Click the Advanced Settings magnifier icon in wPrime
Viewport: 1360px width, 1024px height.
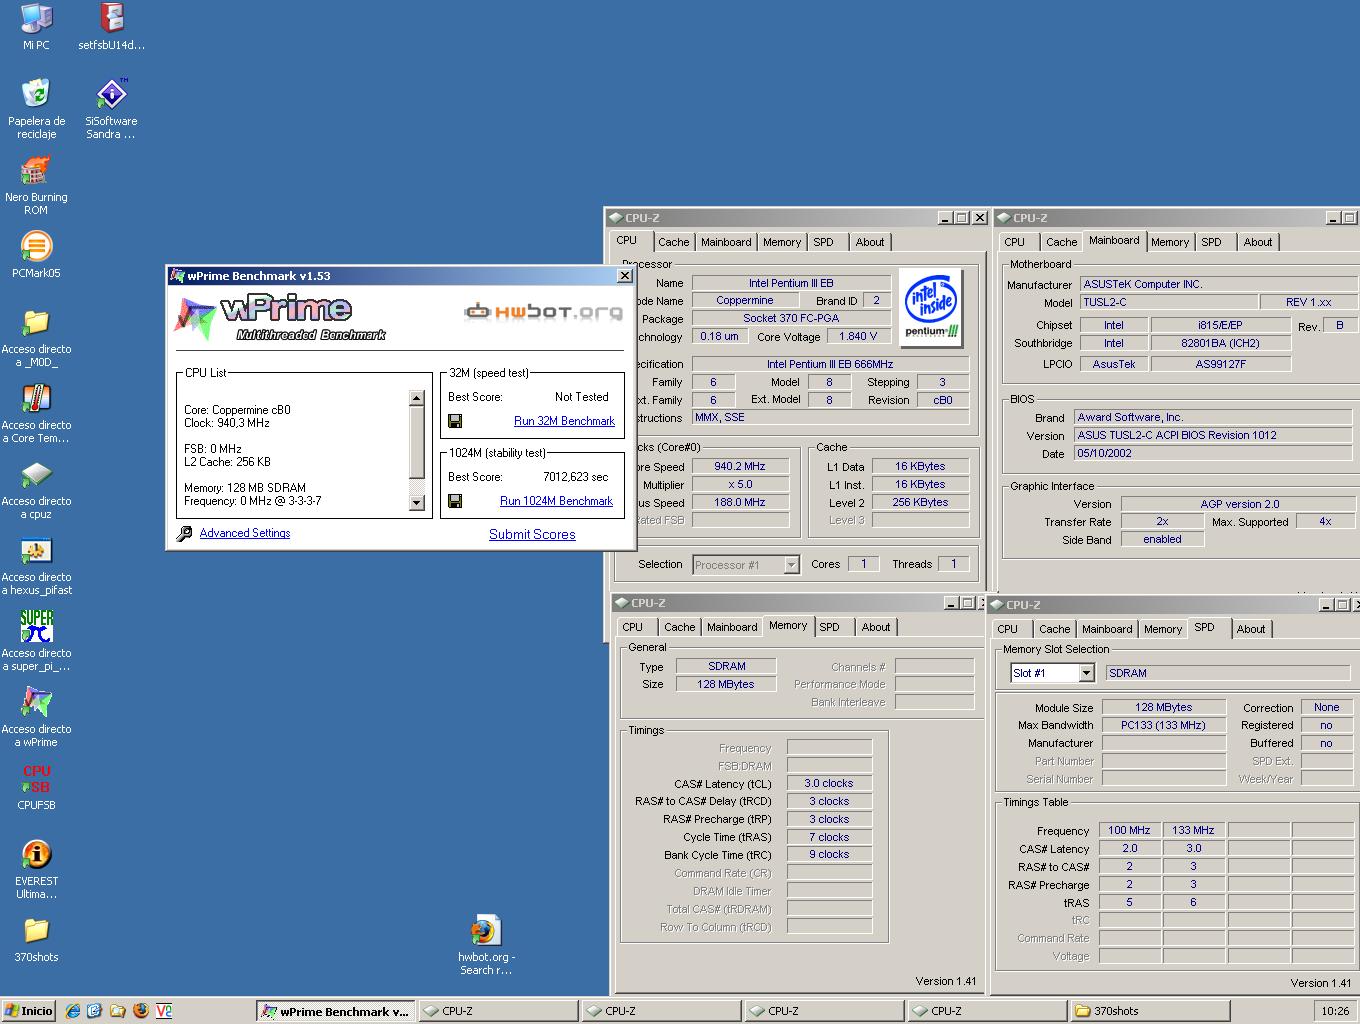tap(184, 534)
